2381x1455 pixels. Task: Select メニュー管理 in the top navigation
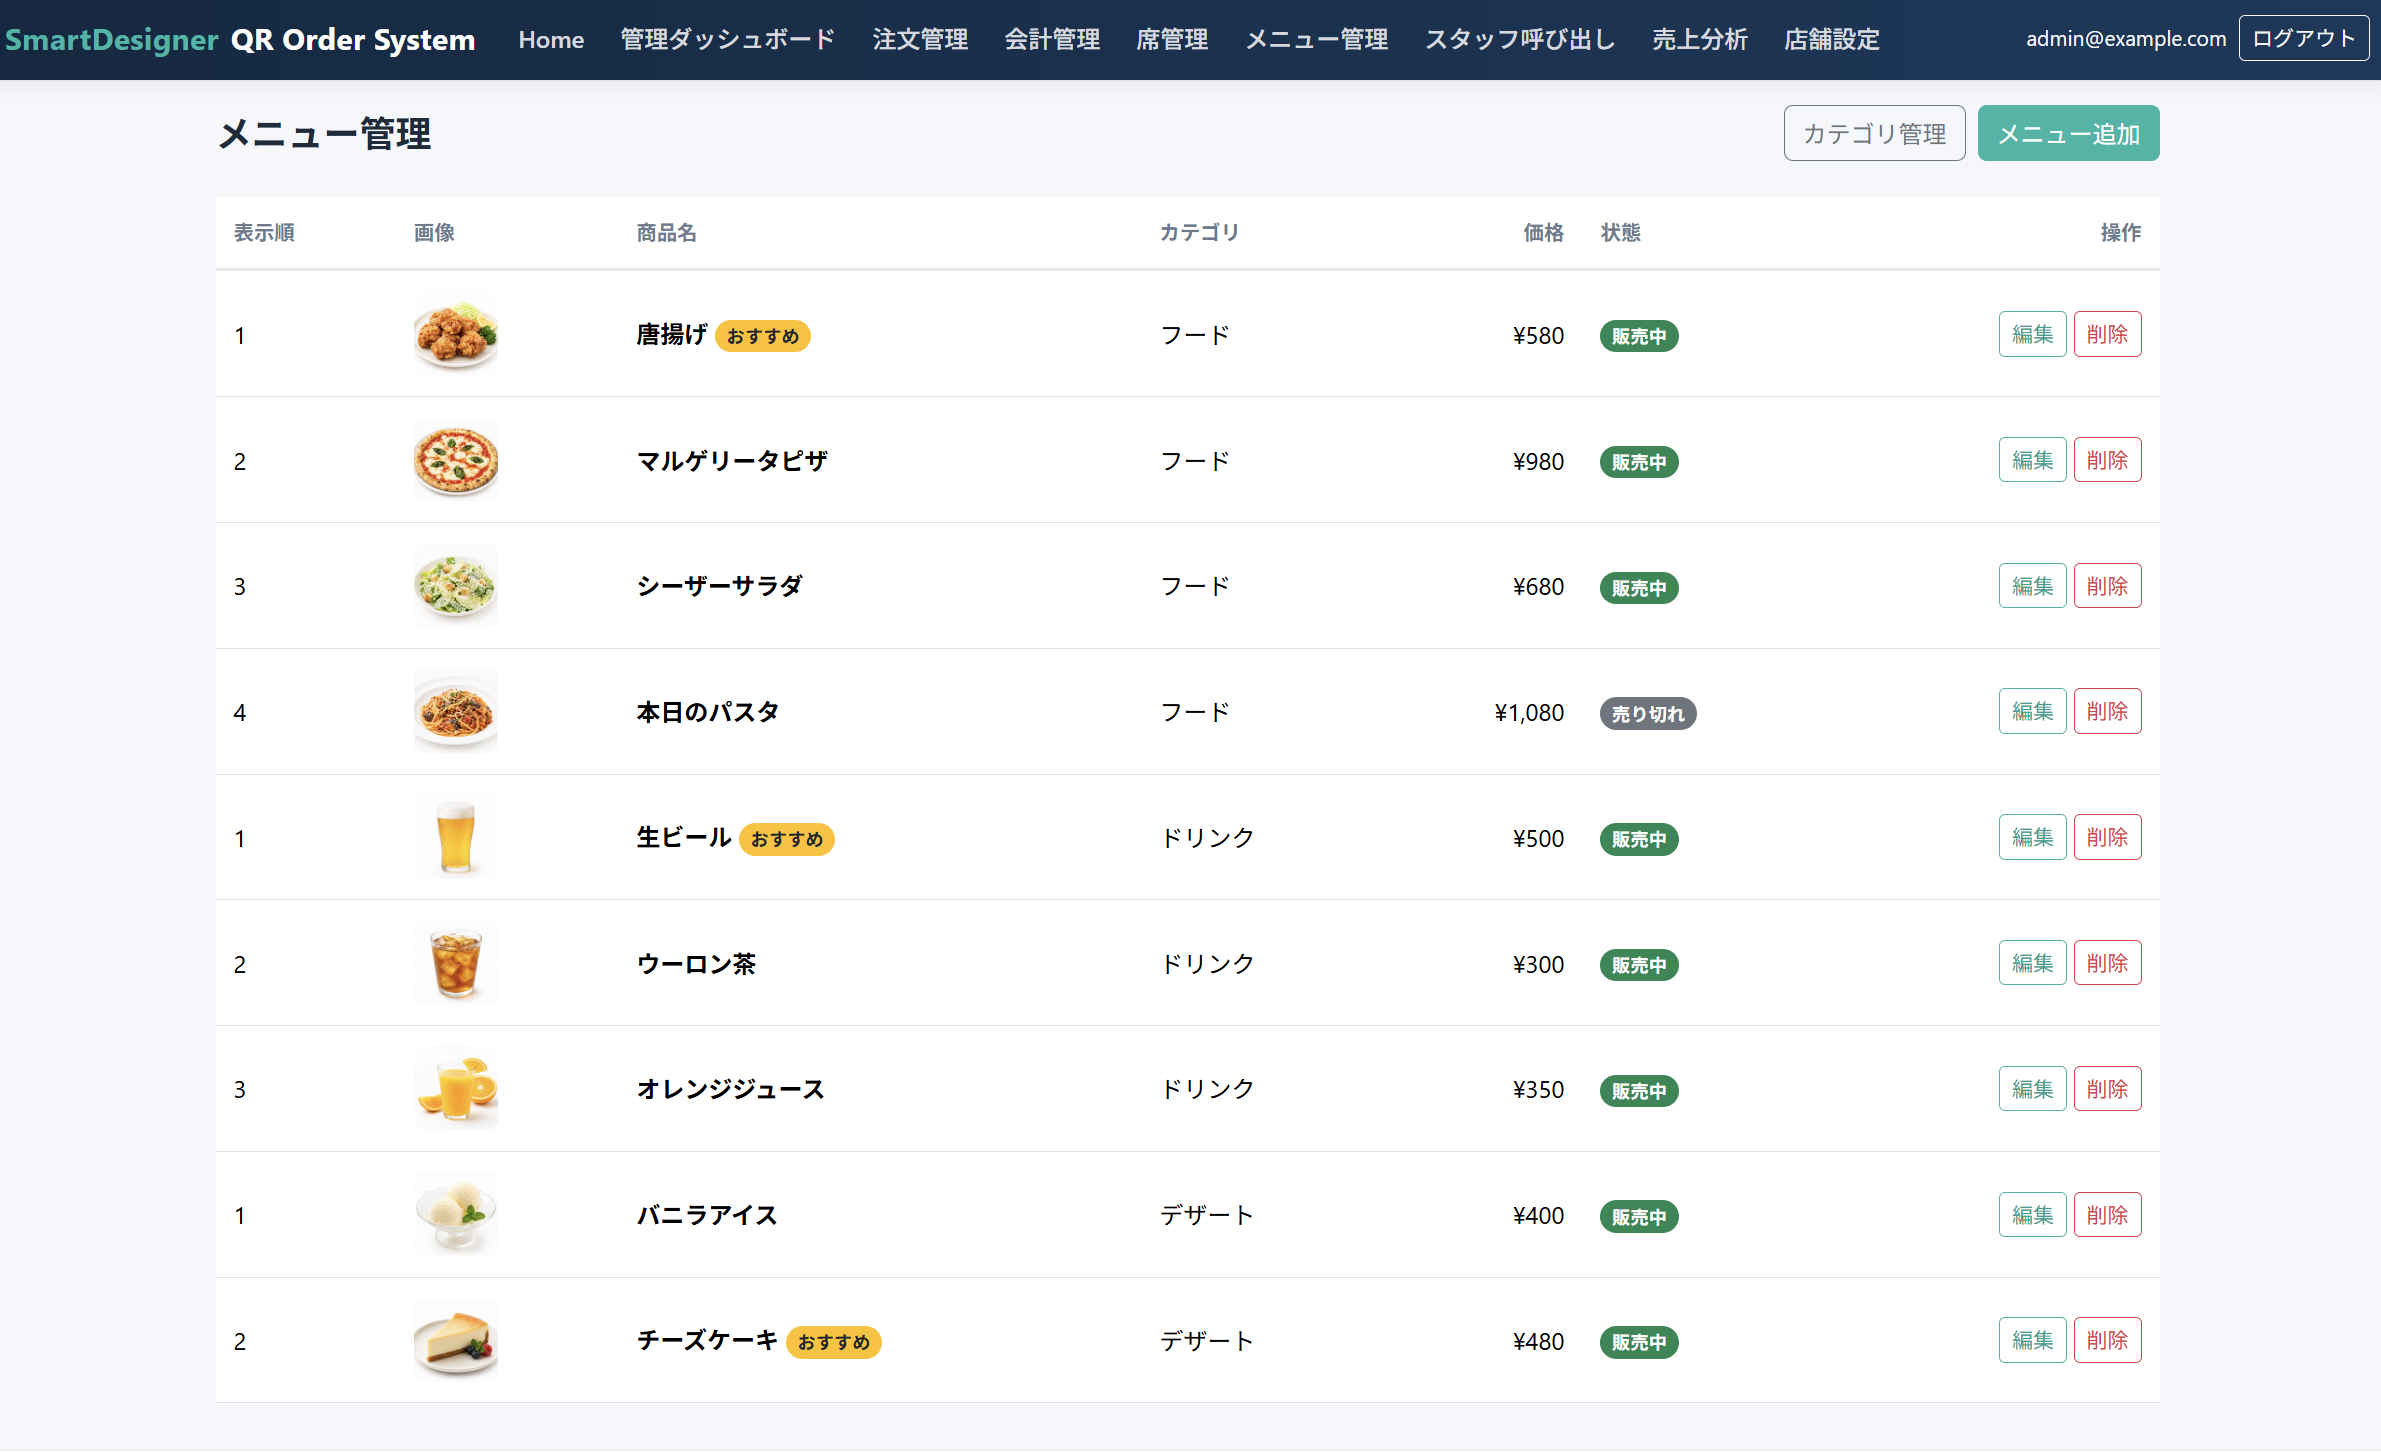point(1316,39)
